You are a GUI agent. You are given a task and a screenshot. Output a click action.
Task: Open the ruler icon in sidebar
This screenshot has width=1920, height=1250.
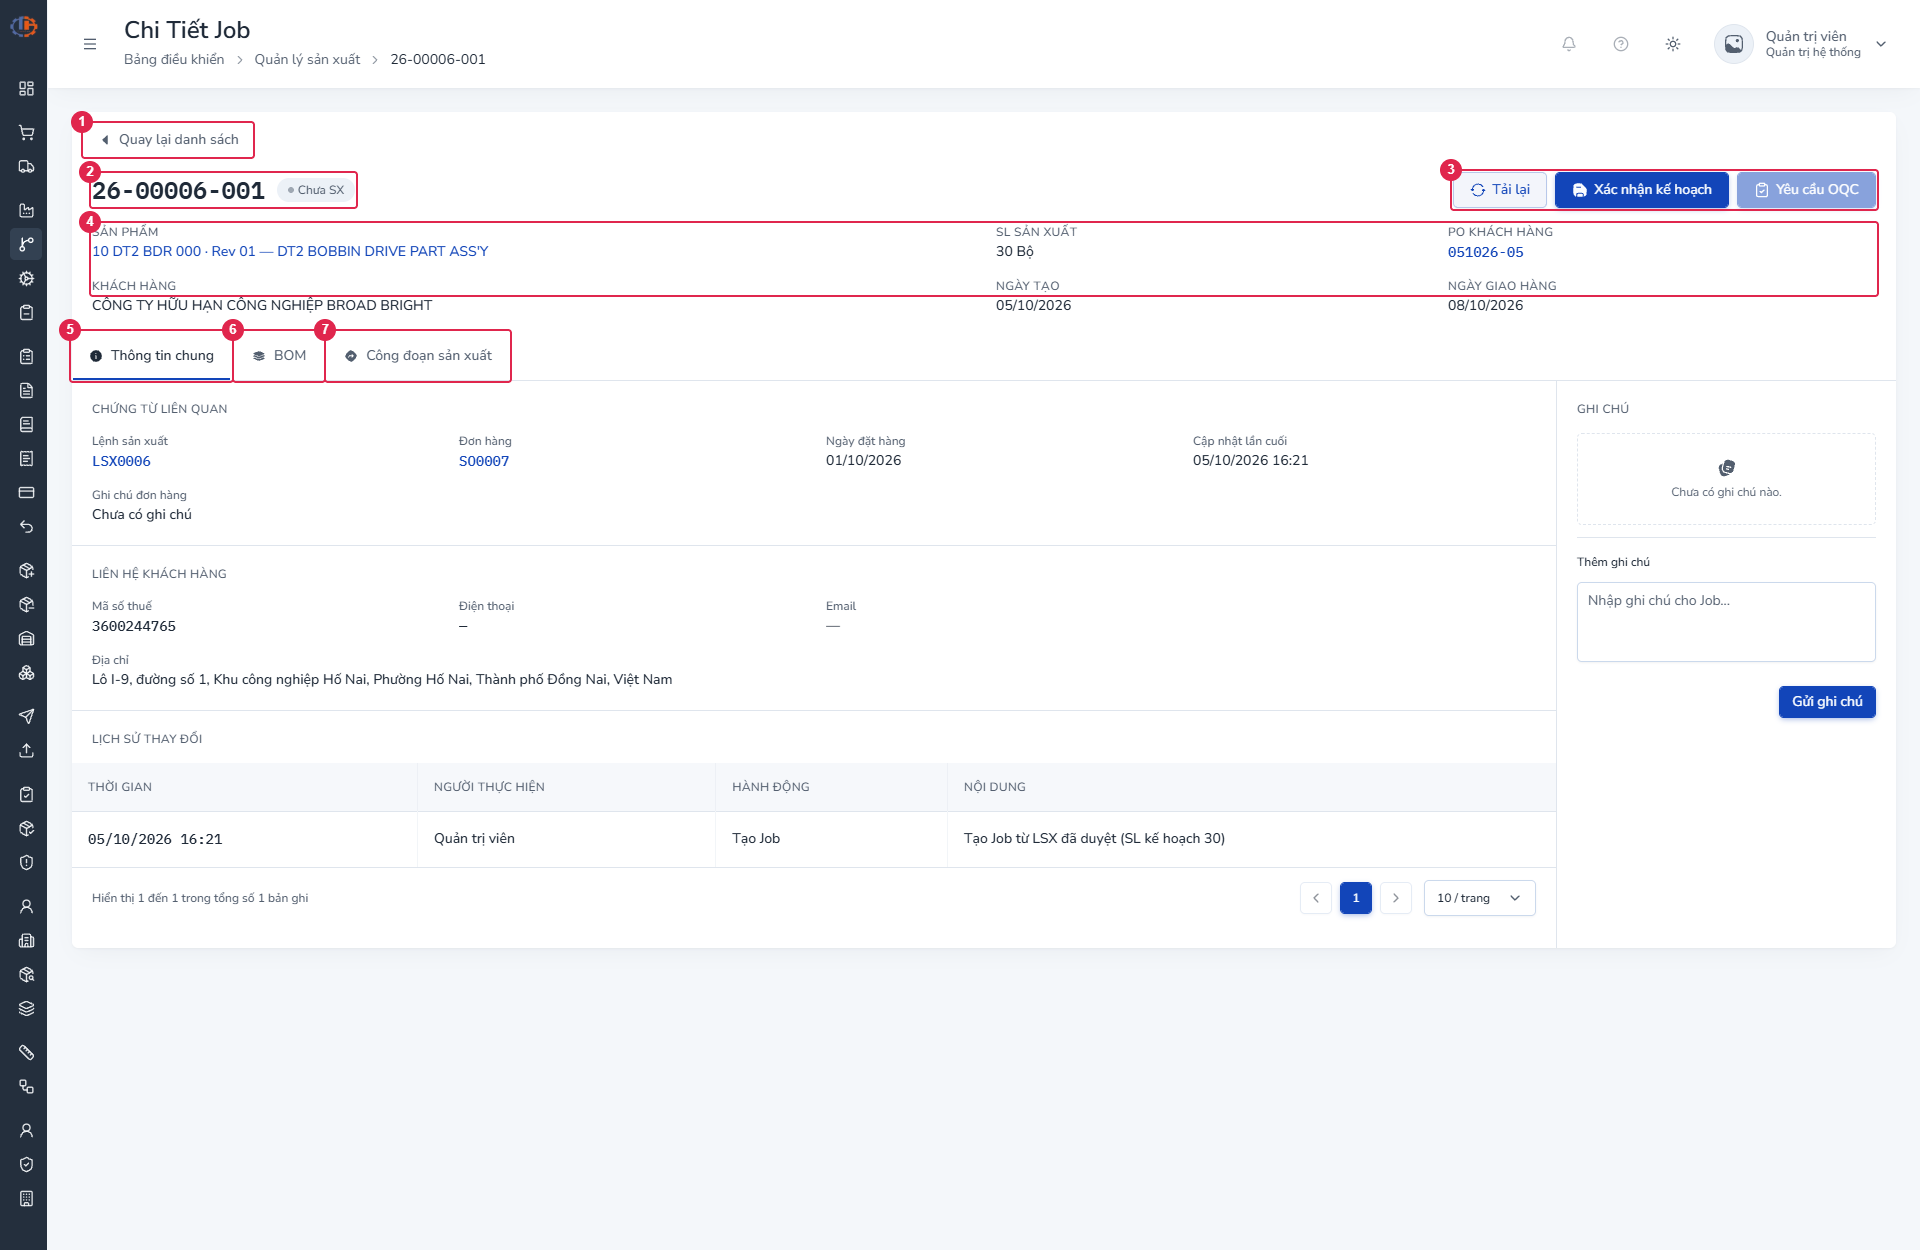pos(27,1053)
